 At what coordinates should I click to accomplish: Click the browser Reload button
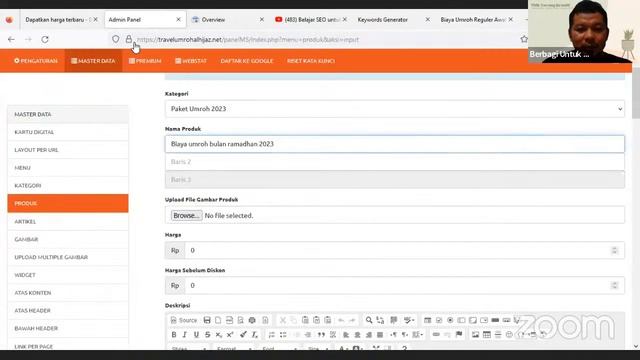click(x=45, y=40)
